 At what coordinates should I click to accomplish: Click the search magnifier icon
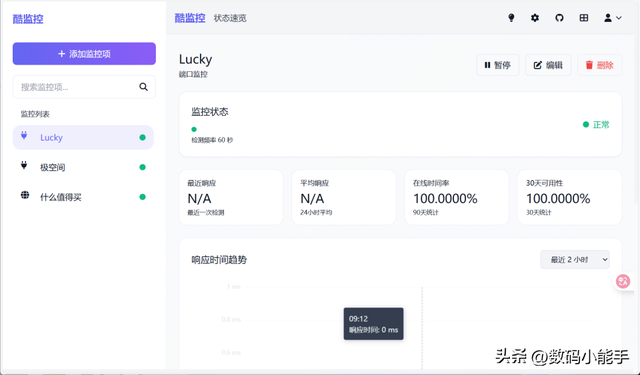click(x=143, y=87)
